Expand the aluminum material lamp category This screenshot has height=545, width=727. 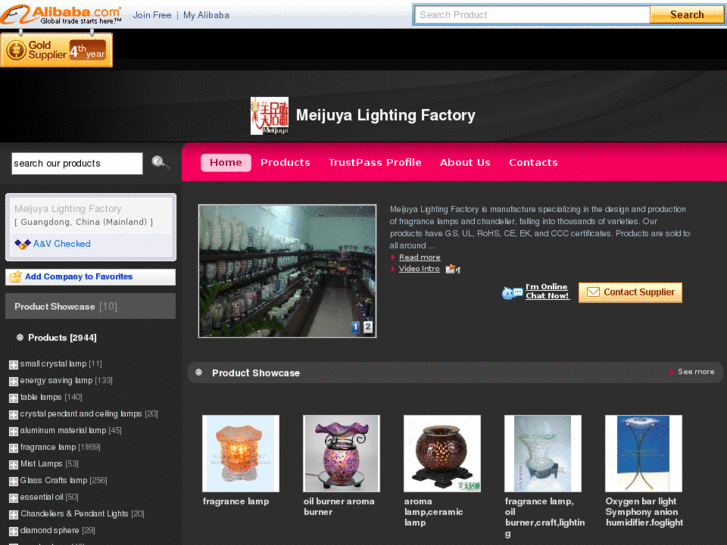pos(13,431)
